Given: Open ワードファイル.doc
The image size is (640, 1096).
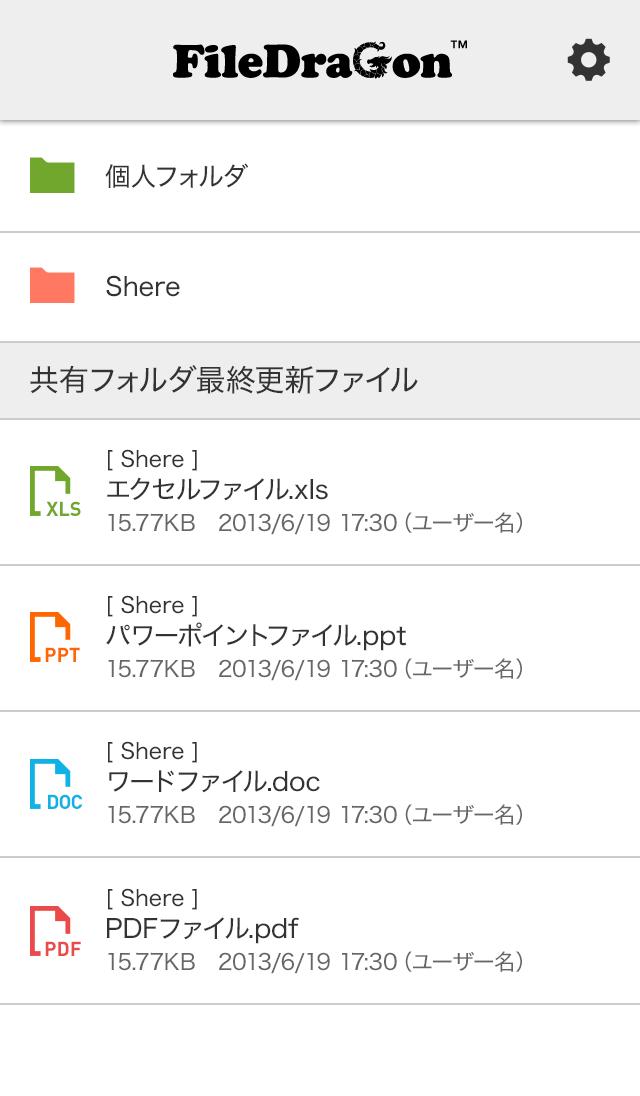Looking at the screenshot, I should coord(213,782).
